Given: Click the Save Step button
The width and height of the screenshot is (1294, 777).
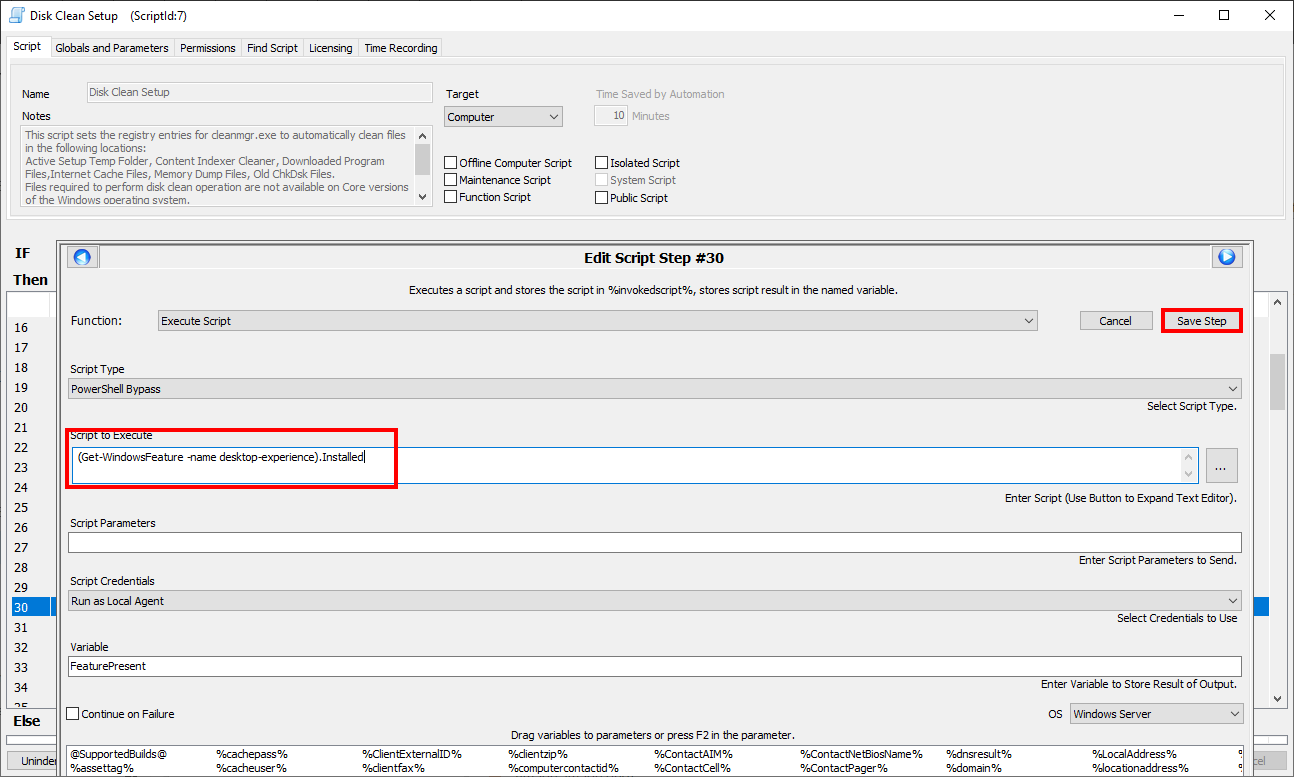Looking at the screenshot, I should pos(1201,321).
